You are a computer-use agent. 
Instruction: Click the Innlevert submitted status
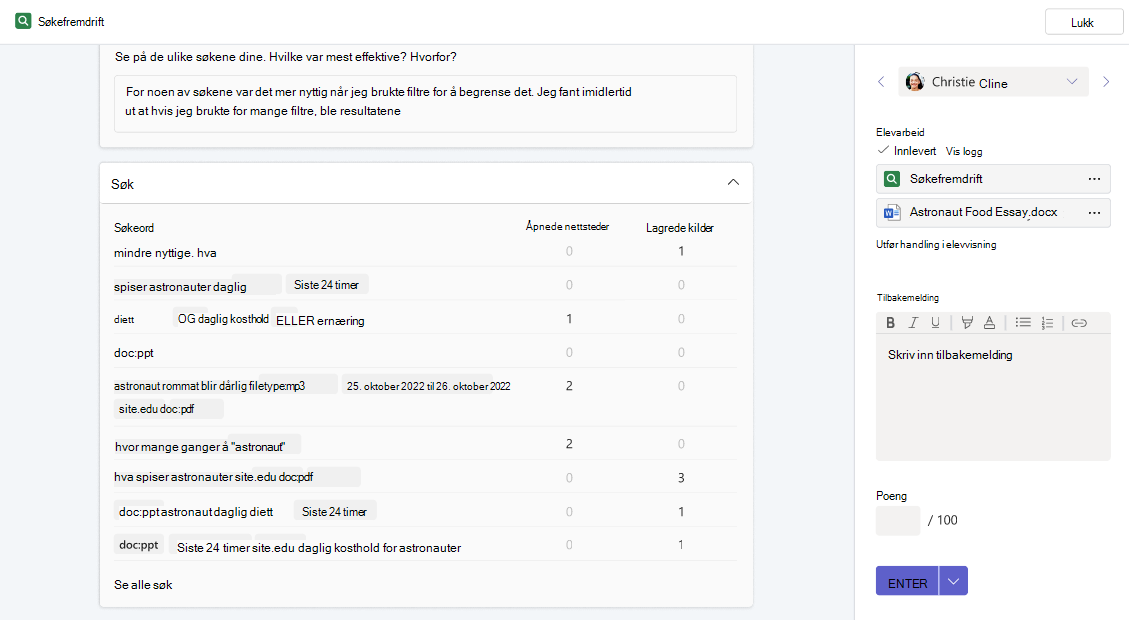tap(907, 151)
